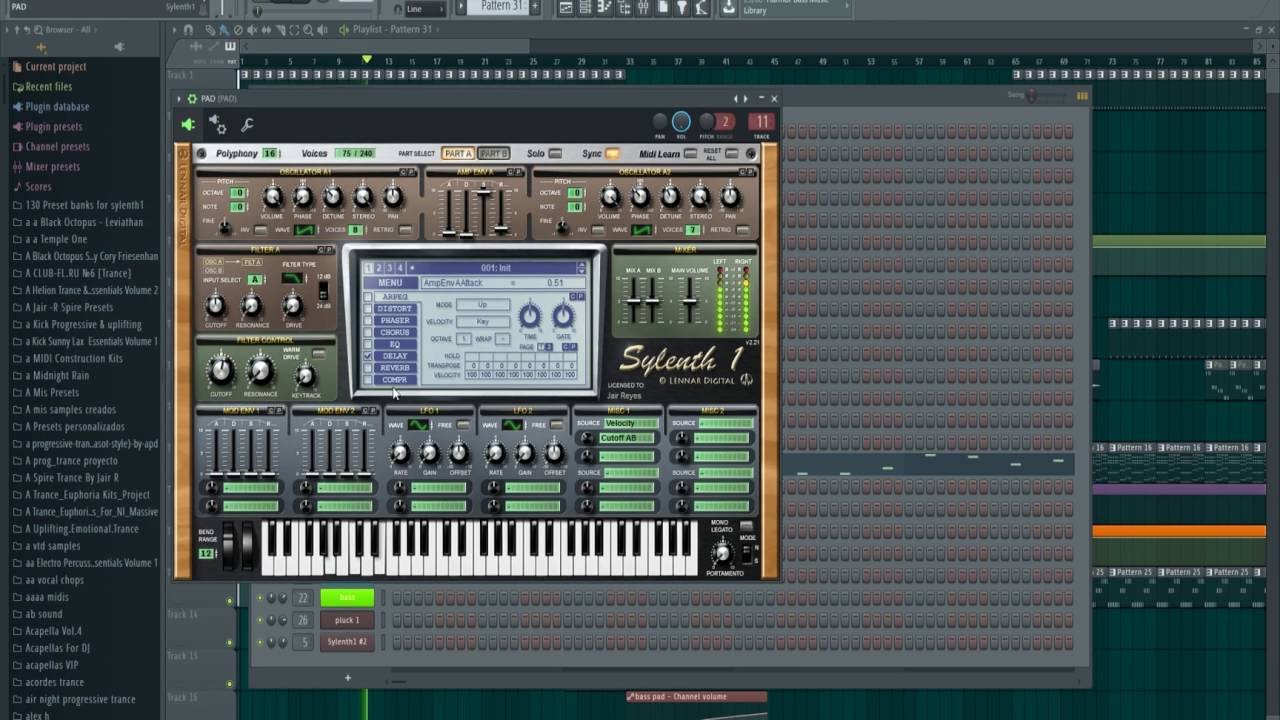Open the wrench tools icon in PAD

coord(247,124)
